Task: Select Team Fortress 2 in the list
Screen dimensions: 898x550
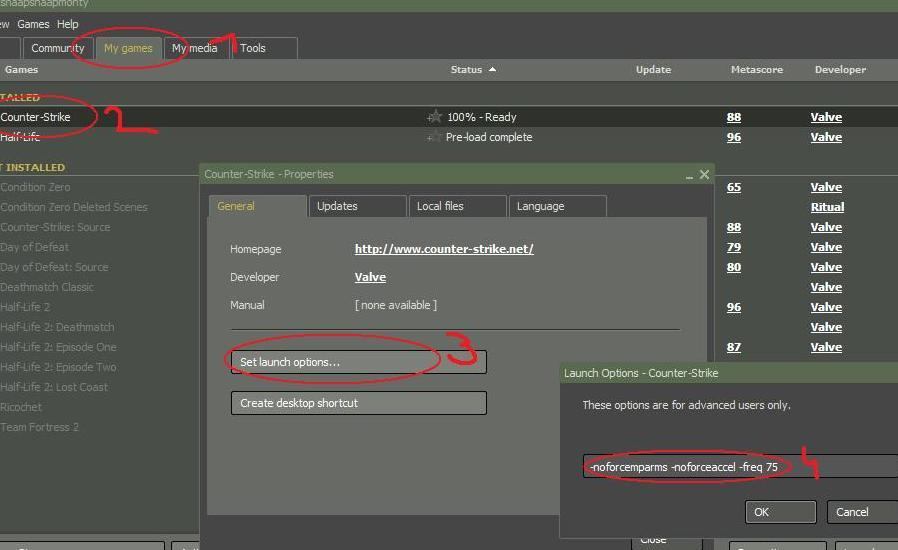Action: coord(40,427)
